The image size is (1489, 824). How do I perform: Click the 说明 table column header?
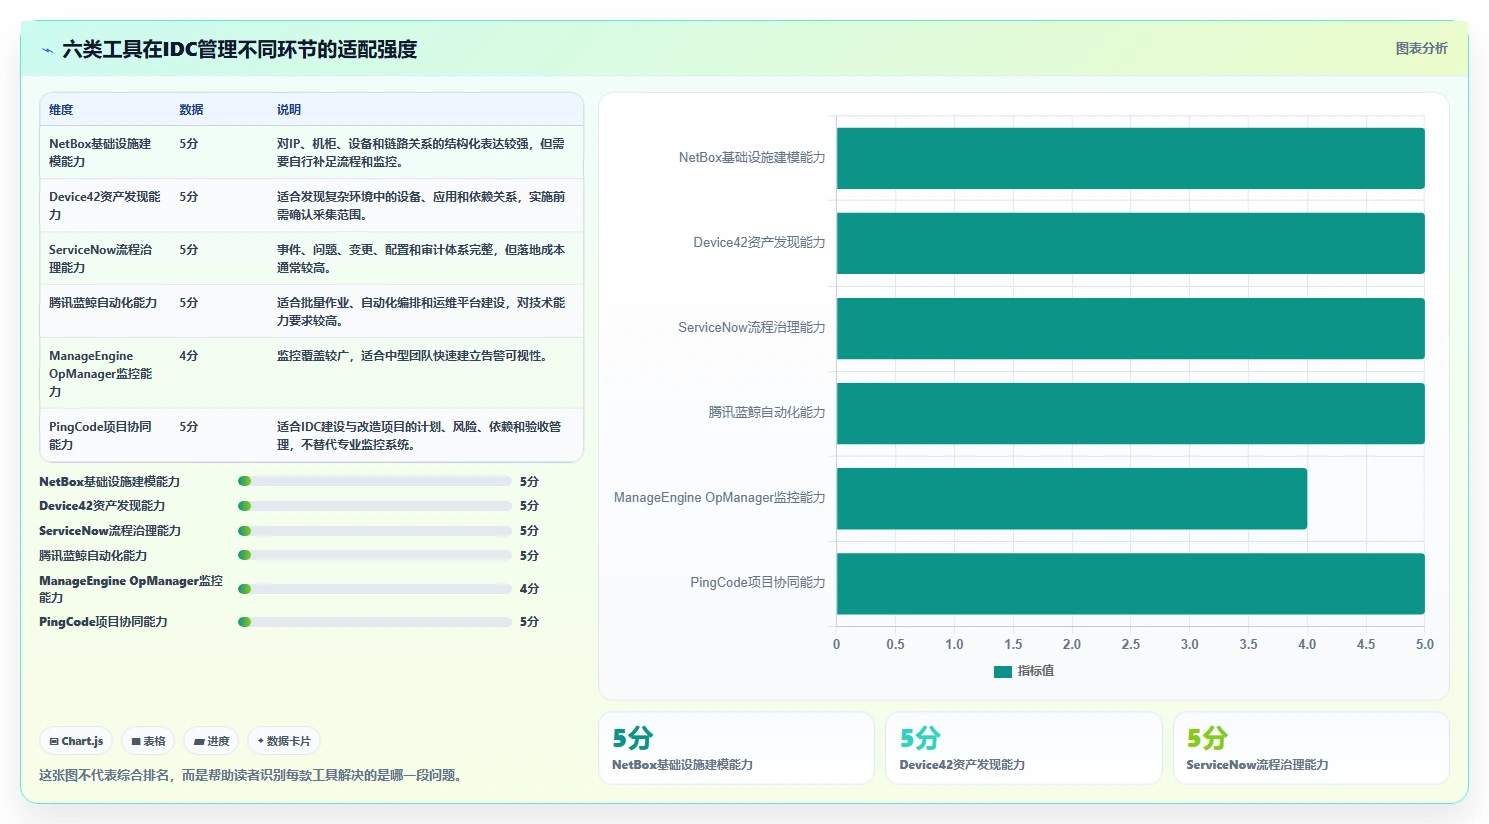[x=289, y=110]
